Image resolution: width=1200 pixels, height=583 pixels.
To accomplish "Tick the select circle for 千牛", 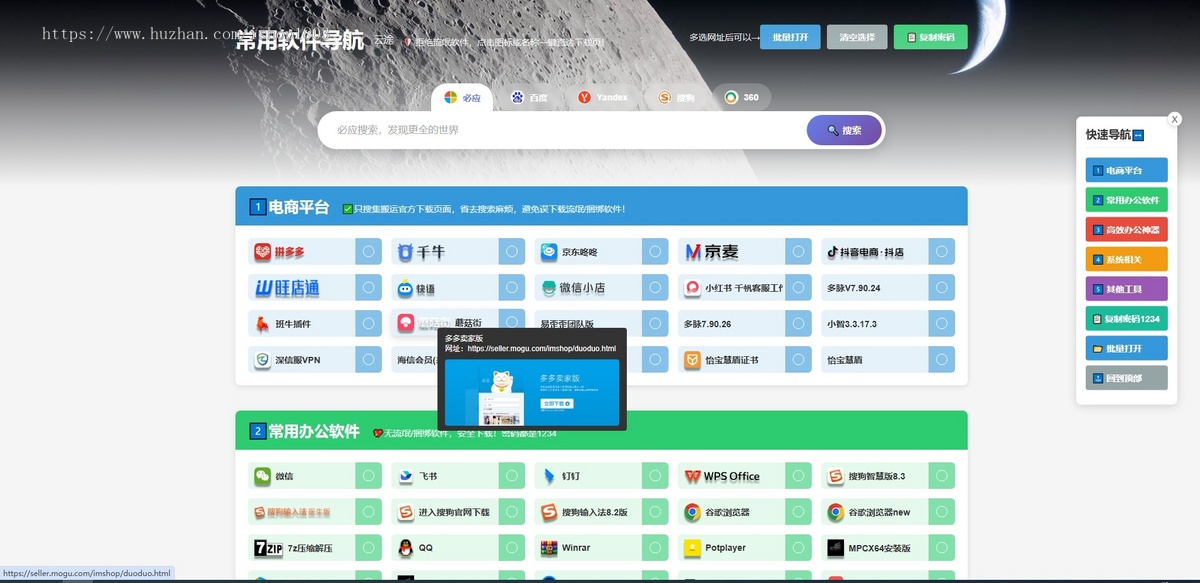I will pos(512,252).
